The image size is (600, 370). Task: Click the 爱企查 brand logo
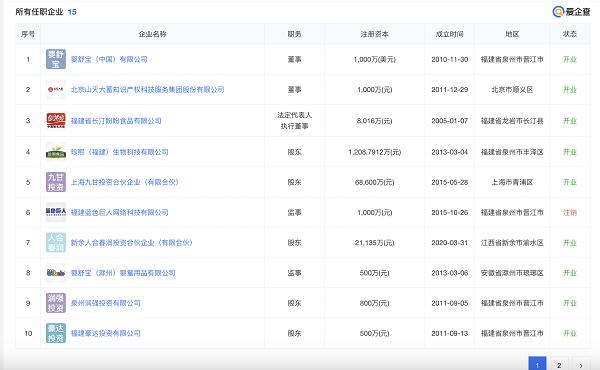tap(572, 12)
